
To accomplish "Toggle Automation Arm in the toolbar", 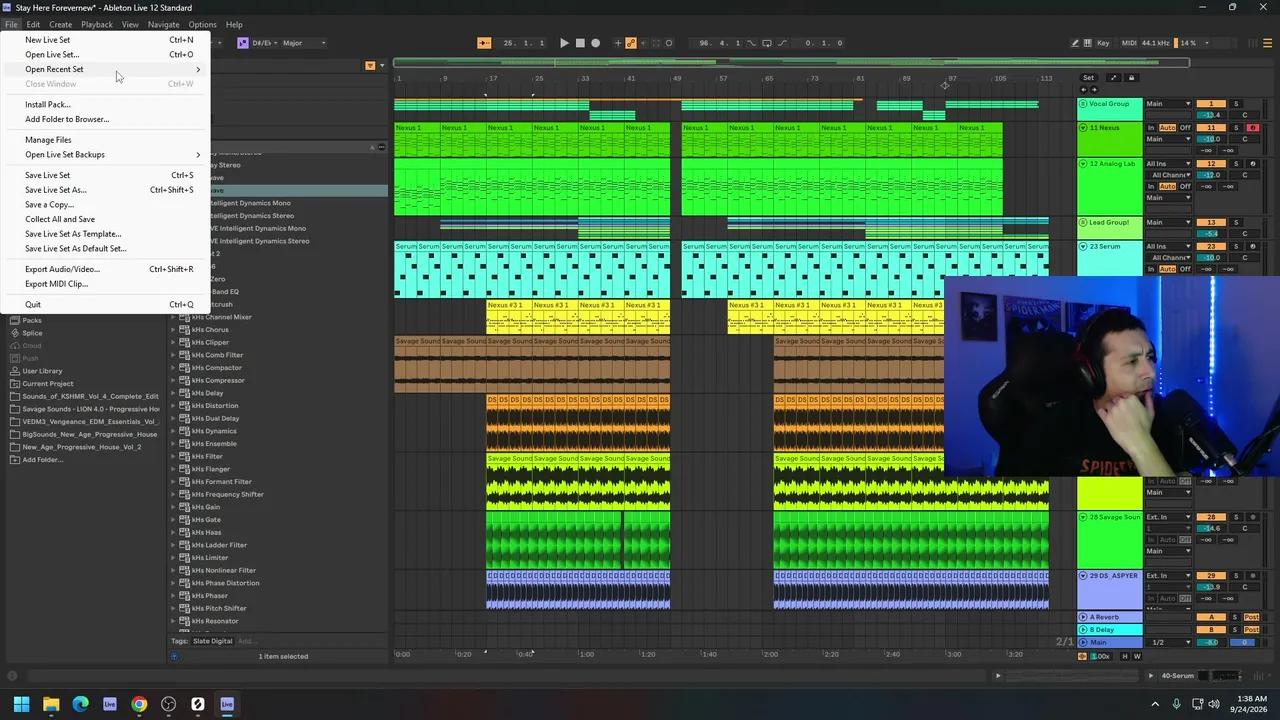I will click(x=631, y=43).
